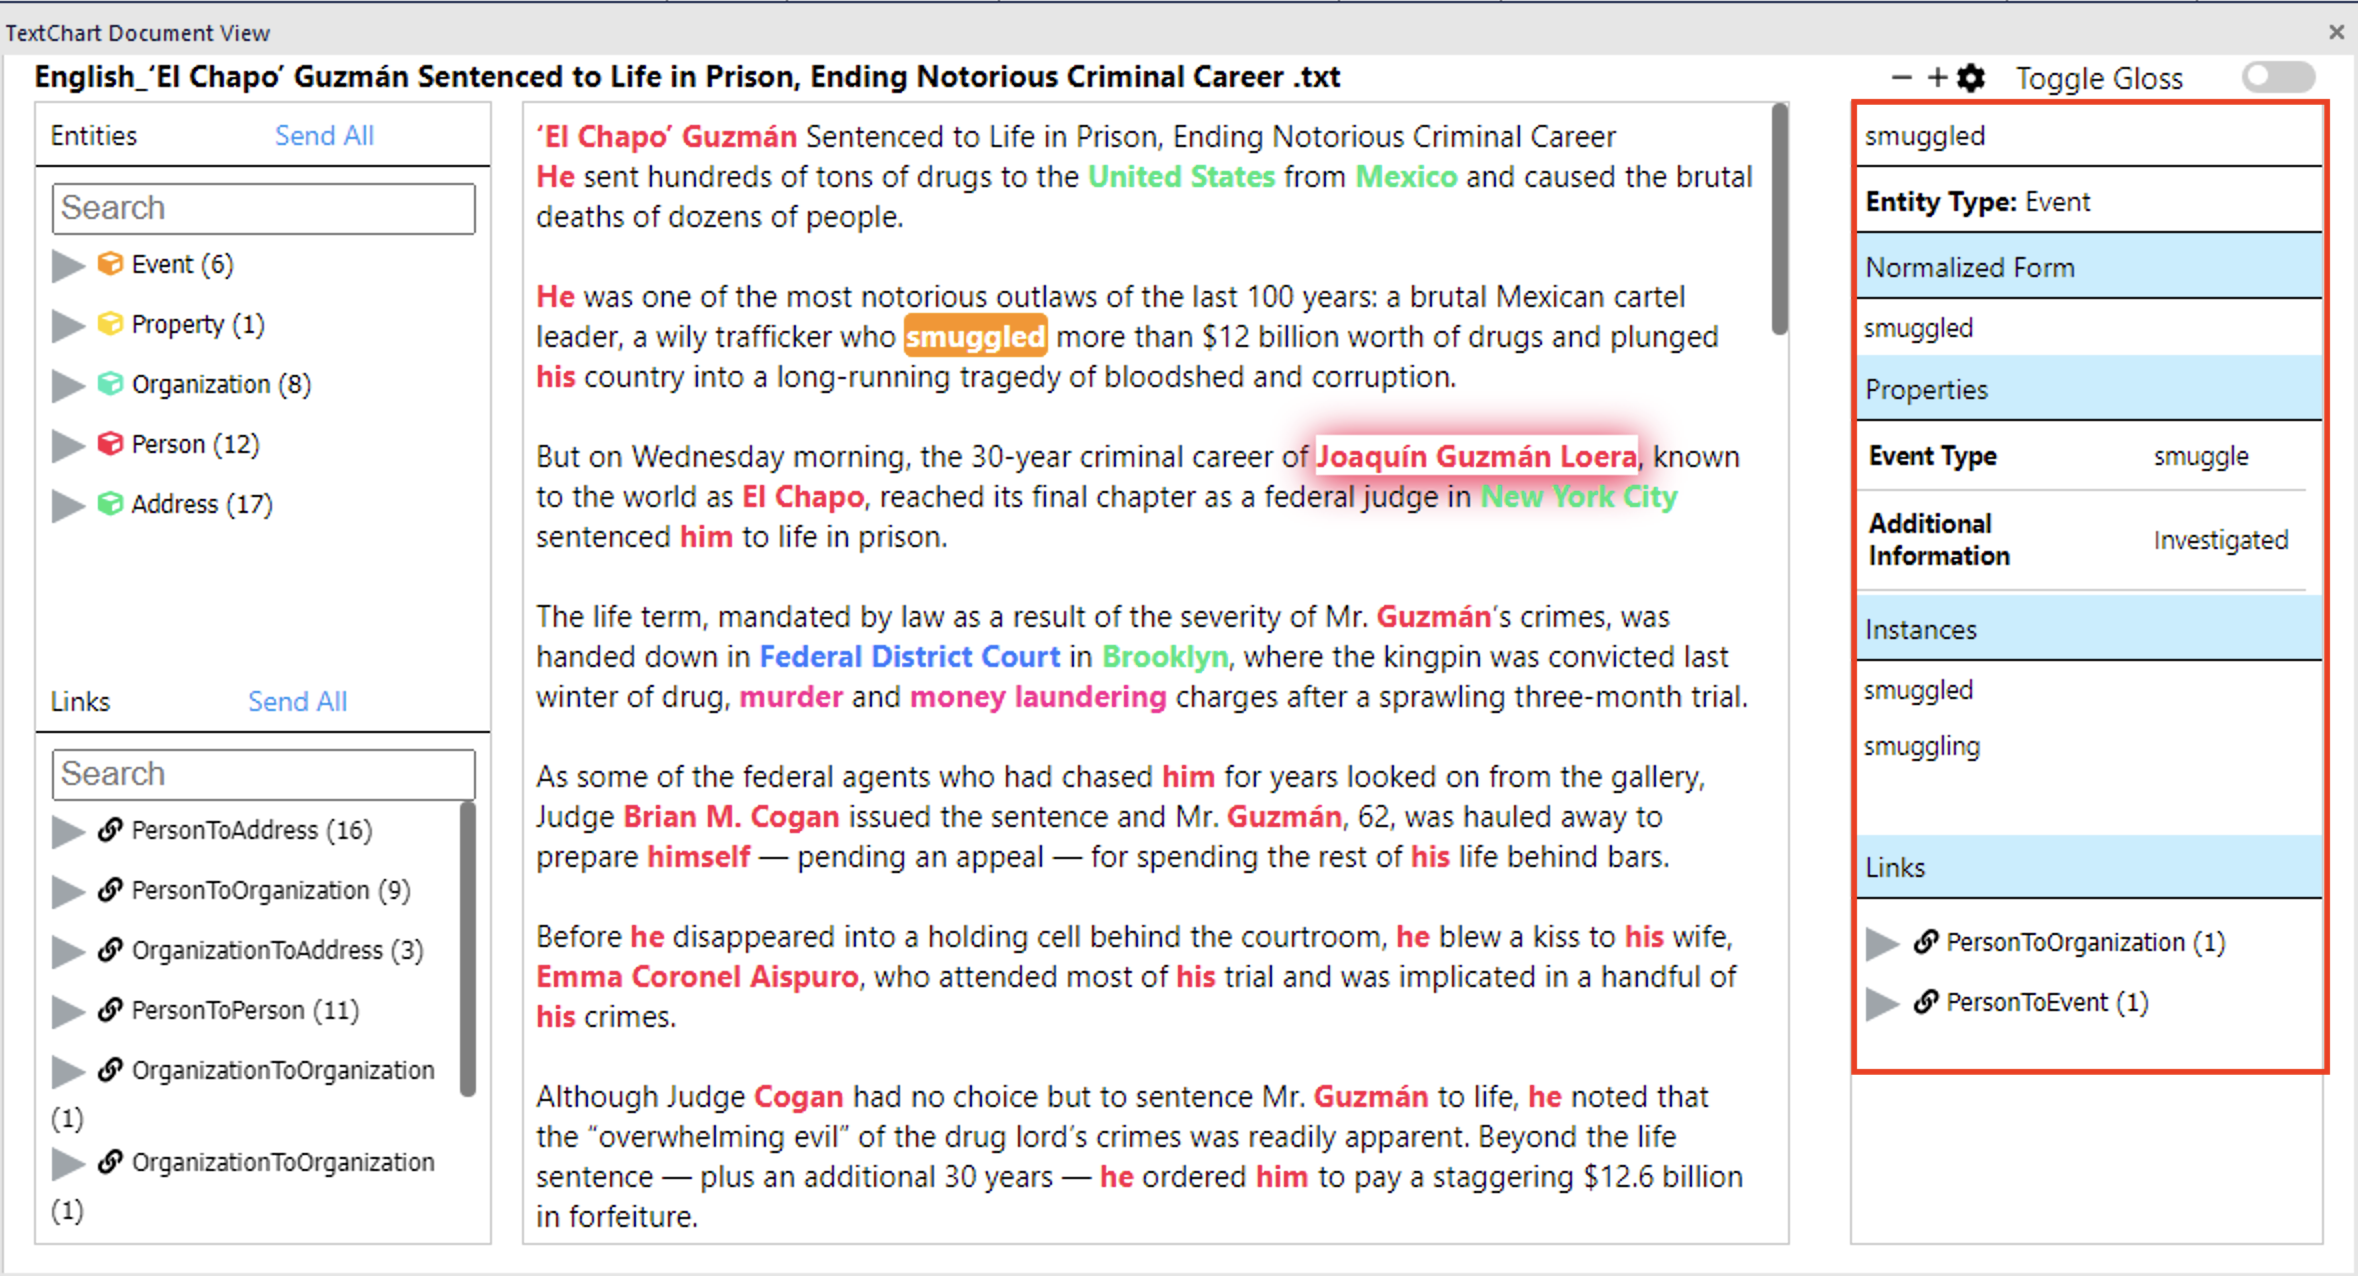This screenshot has height=1276, width=2358.
Task: Expand the Property (1) entity group
Action: click(x=68, y=325)
